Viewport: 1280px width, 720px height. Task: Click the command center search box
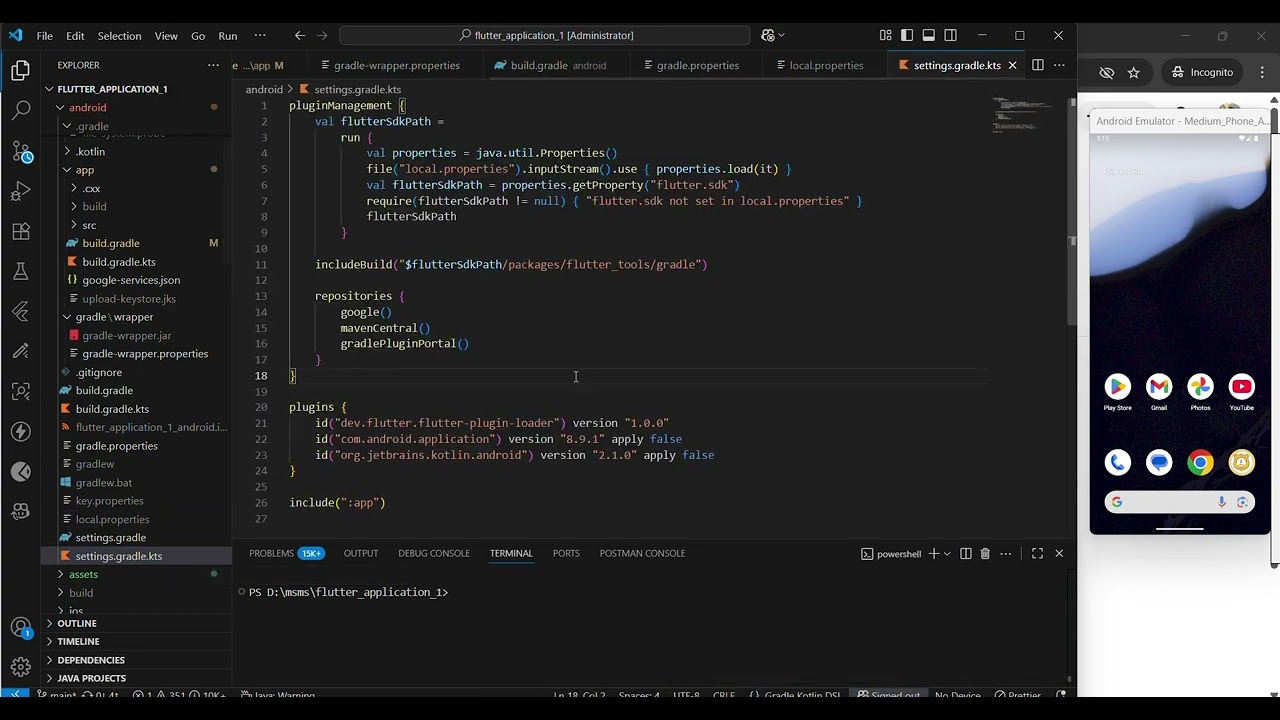[x=545, y=35]
